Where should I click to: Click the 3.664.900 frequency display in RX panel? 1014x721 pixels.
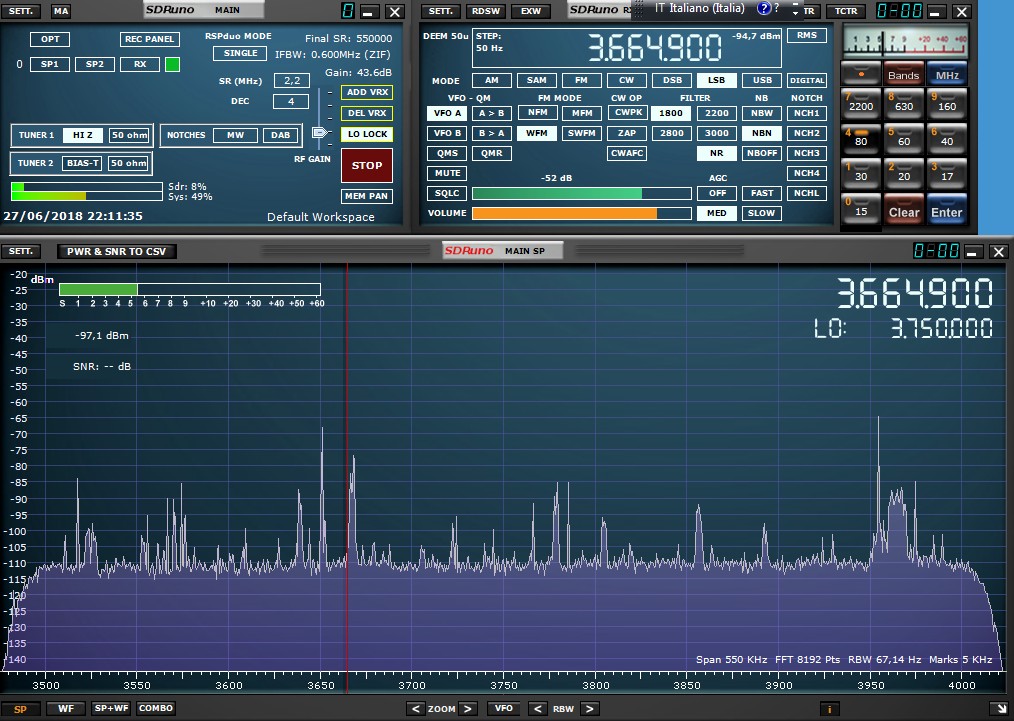click(x=654, y=48)
